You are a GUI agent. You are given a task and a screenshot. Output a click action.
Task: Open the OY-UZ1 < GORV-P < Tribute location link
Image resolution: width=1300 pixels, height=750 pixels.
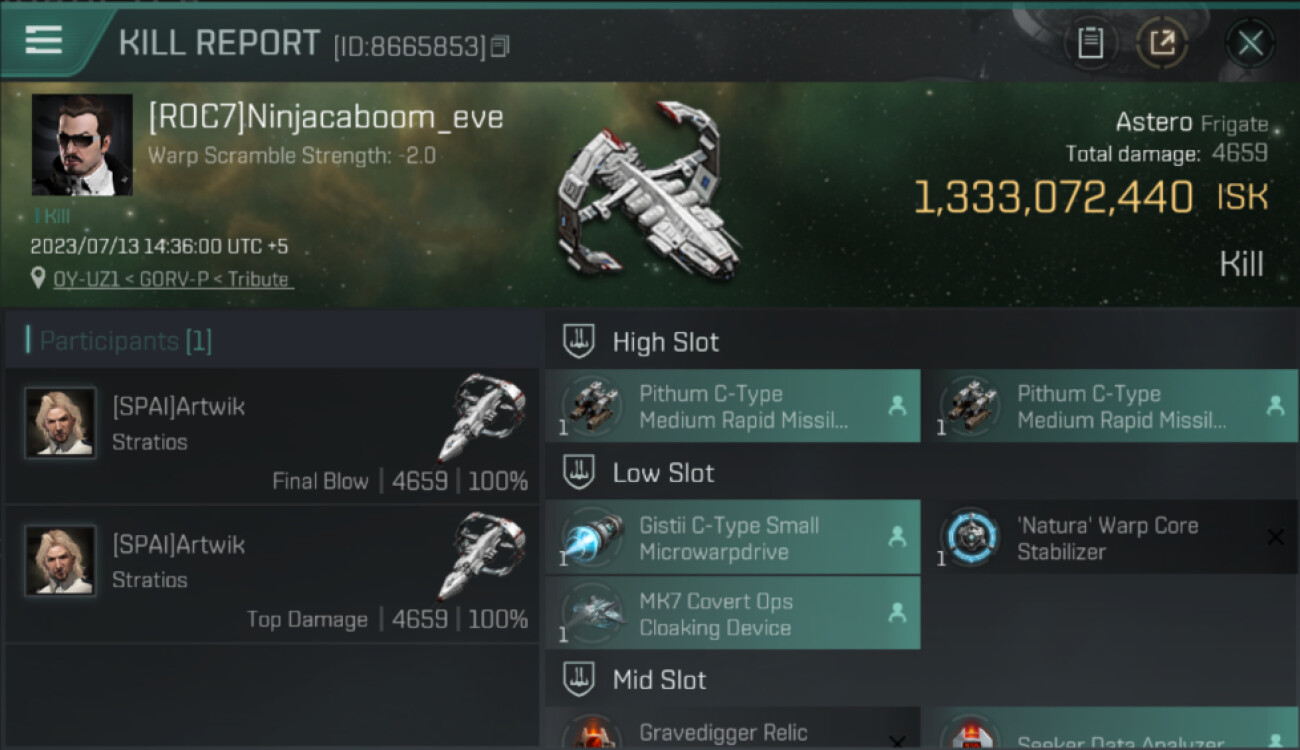coord(172,279)
